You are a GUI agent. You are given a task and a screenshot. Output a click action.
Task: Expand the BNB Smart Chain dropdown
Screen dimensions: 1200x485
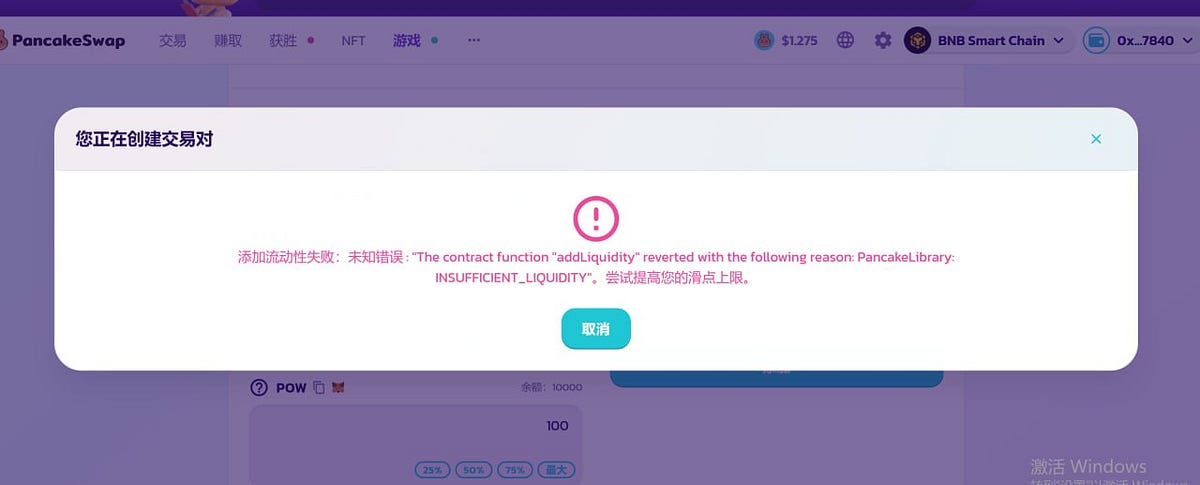[1058, 41]
